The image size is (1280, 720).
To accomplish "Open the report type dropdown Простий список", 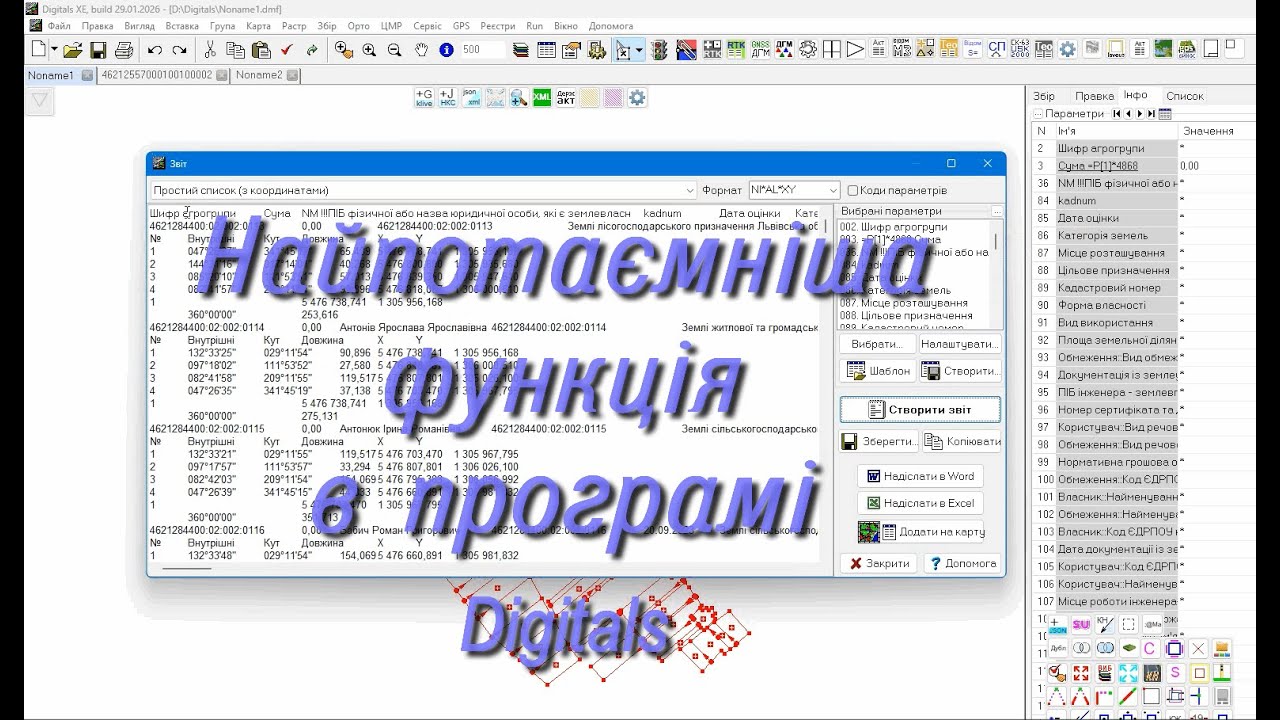I will coord(423,190).
